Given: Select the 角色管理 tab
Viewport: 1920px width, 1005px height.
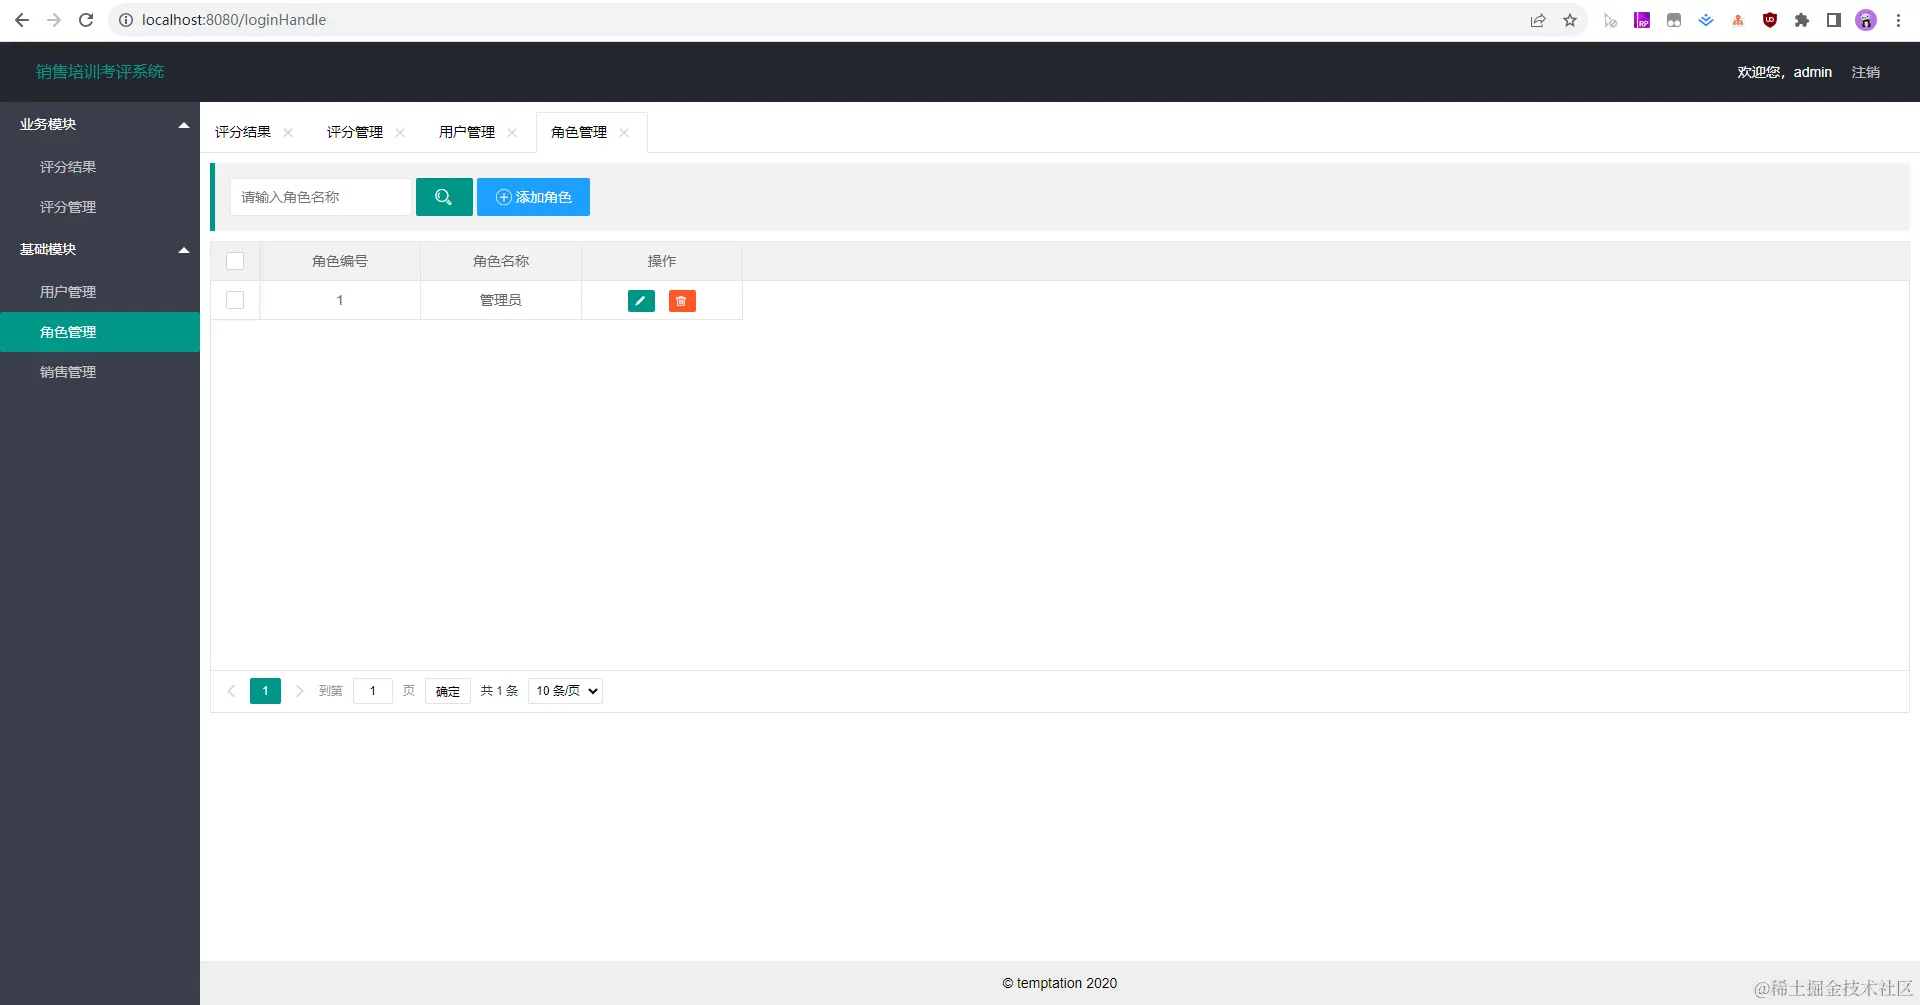Looking at the screenshot, I should point(579,132).
